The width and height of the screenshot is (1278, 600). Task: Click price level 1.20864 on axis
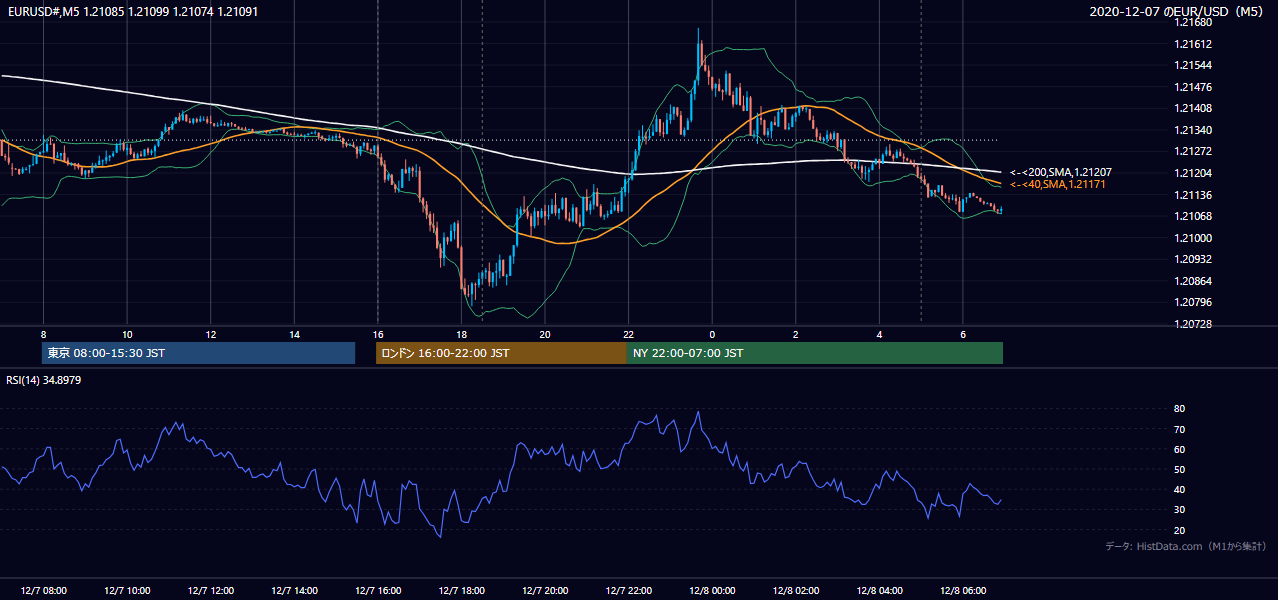[x=1195, y=281]
